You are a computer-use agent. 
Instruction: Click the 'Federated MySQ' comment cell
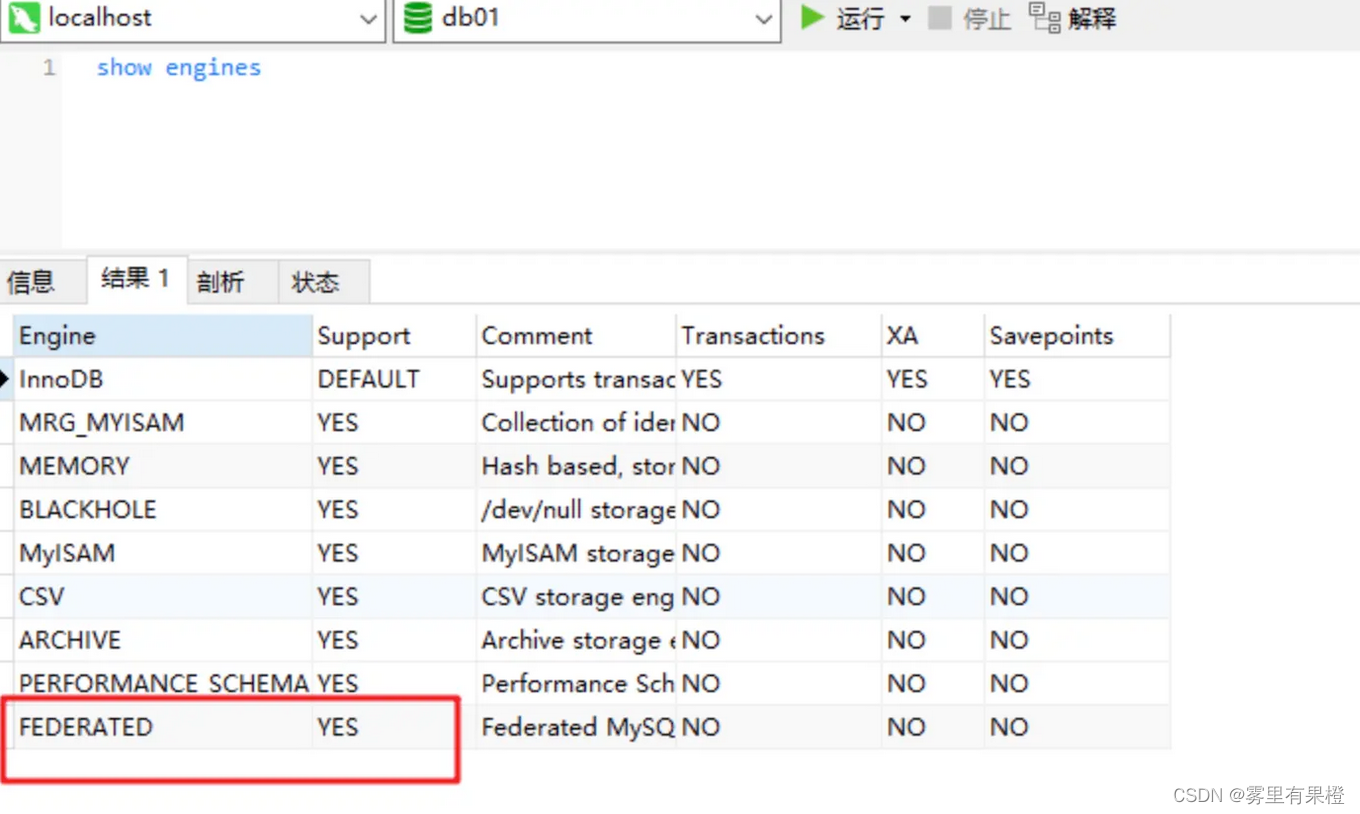pyautogui.click(x=577, y=727)
